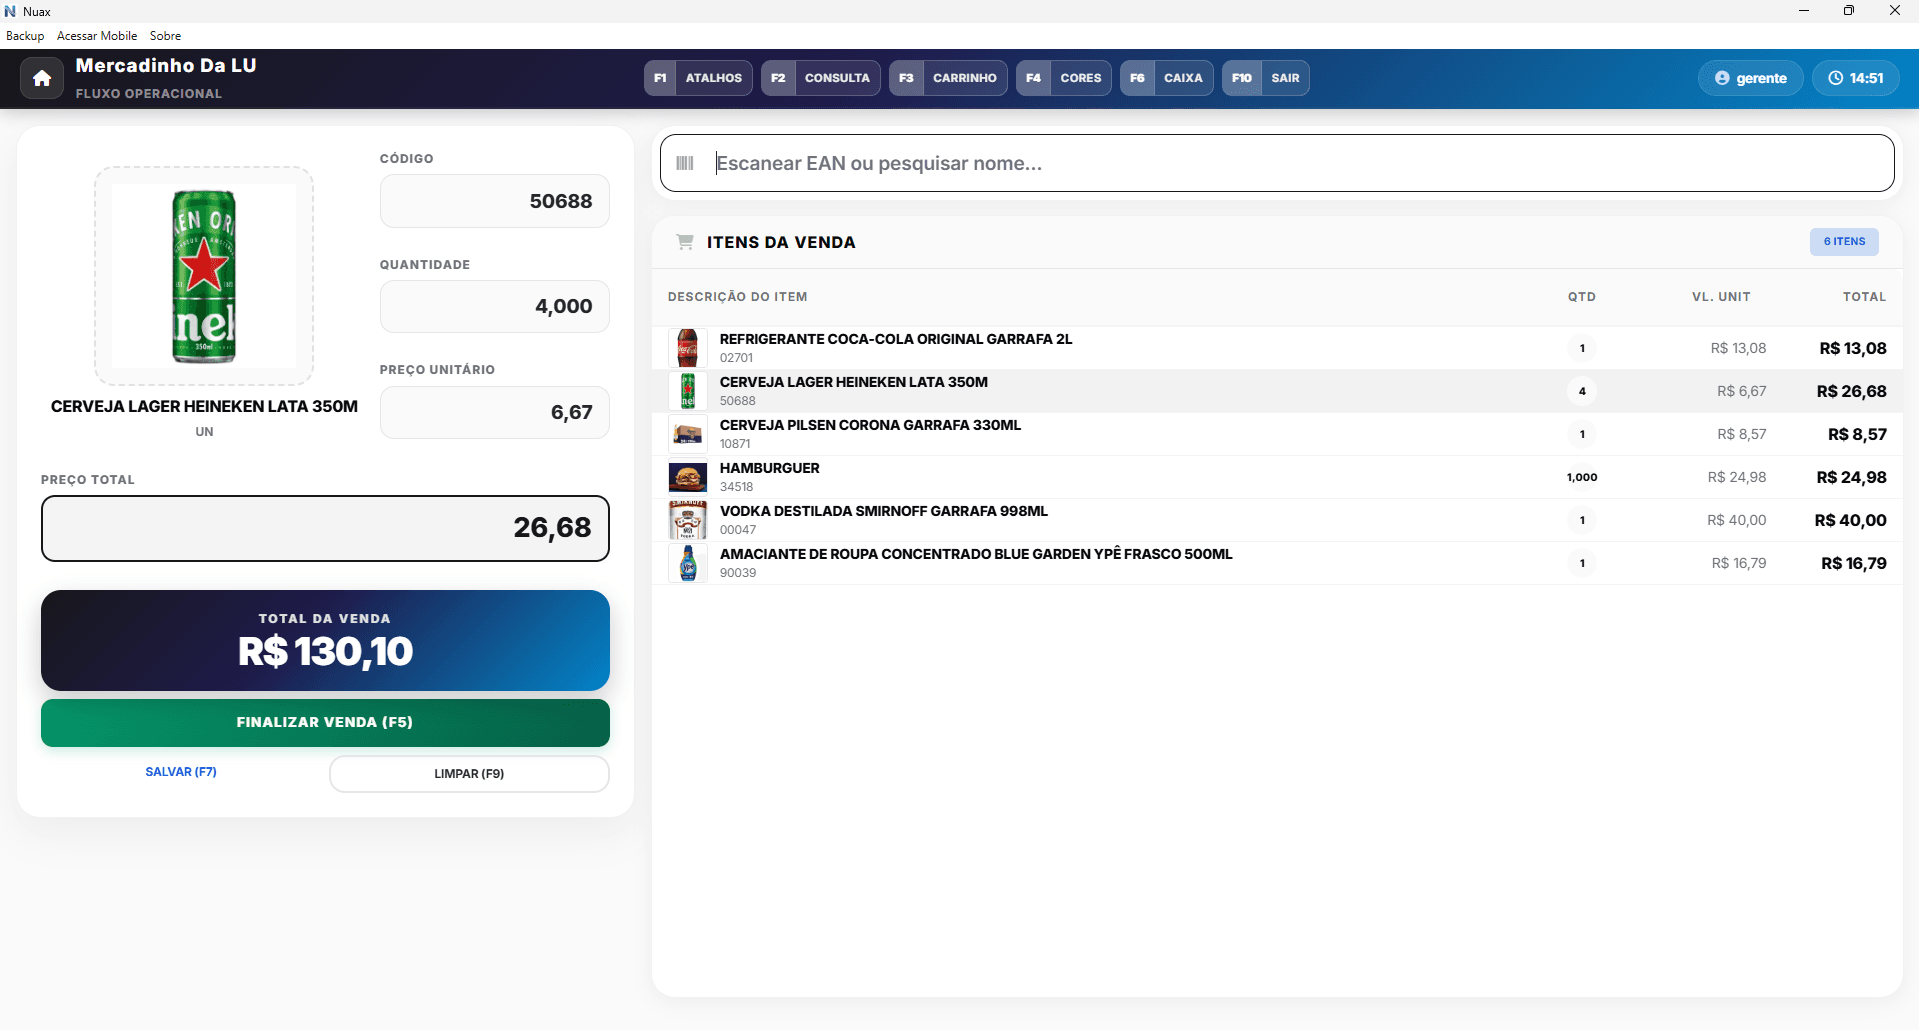Click total R$ 40,00 for Smirnoff vodka
Screen dimensions: 1919x1030
point(1850,520)
